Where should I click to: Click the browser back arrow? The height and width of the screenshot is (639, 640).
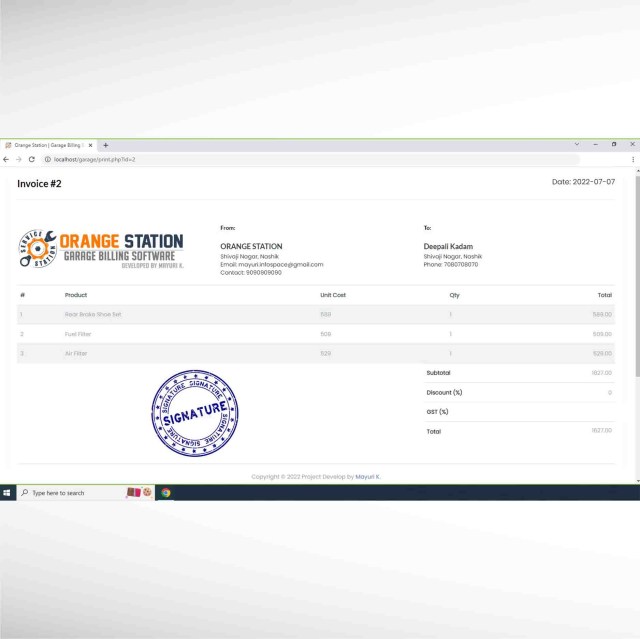[6, 160]
